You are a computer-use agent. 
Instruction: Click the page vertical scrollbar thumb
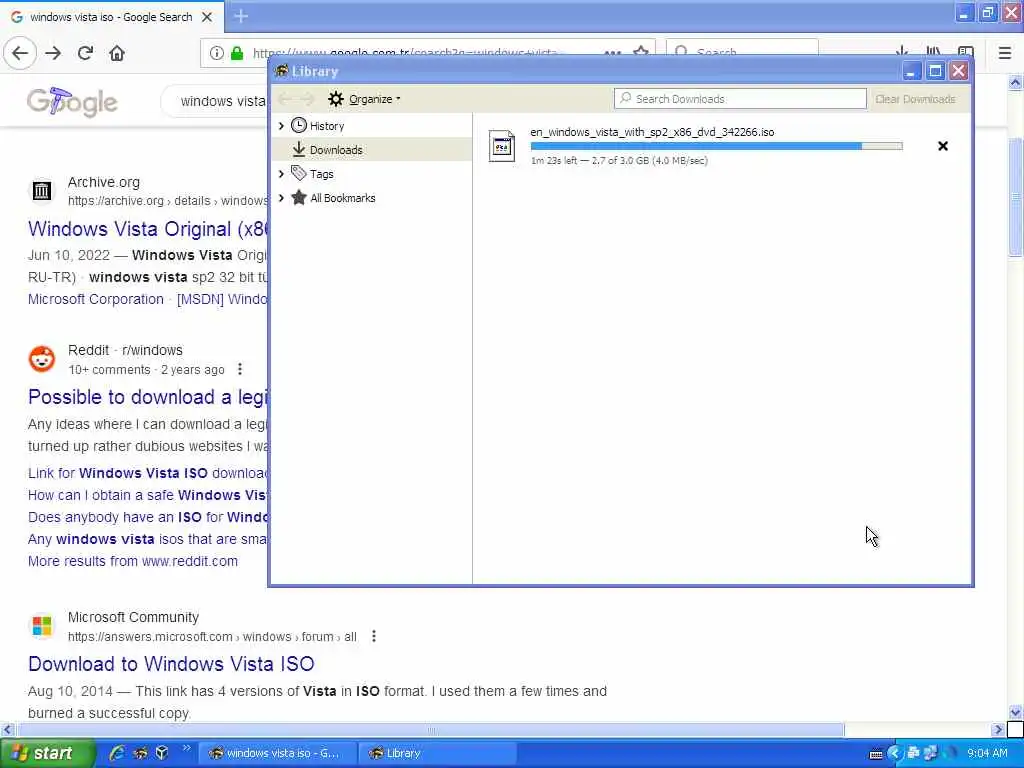pos(1015,197)
